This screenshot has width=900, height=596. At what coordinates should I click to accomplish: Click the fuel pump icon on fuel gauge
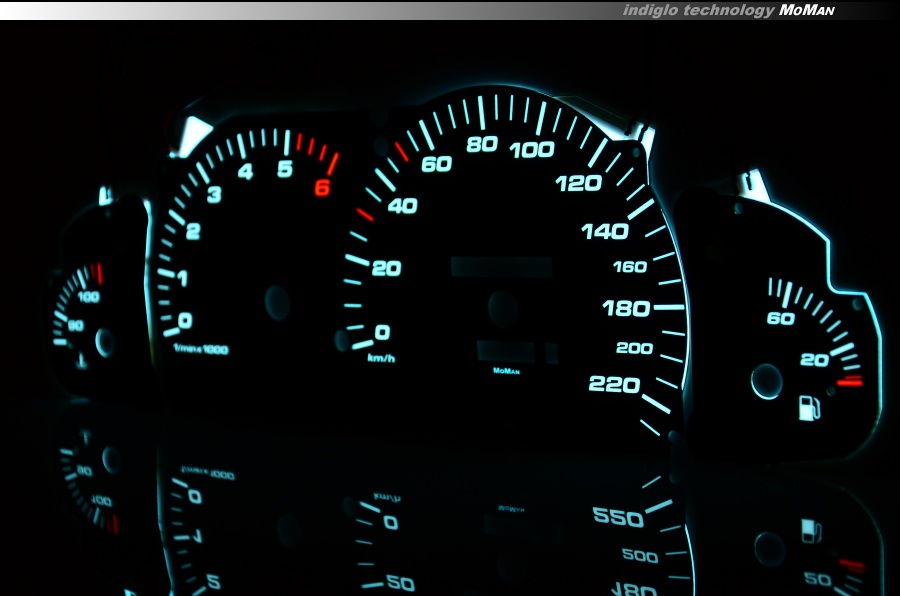tap(809, 407)
